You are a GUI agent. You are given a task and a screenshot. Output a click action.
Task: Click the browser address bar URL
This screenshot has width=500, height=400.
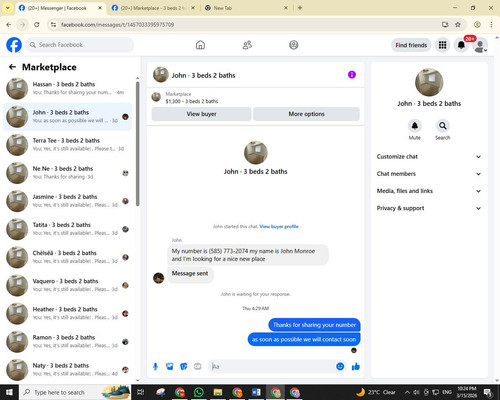tap(117, 24)
